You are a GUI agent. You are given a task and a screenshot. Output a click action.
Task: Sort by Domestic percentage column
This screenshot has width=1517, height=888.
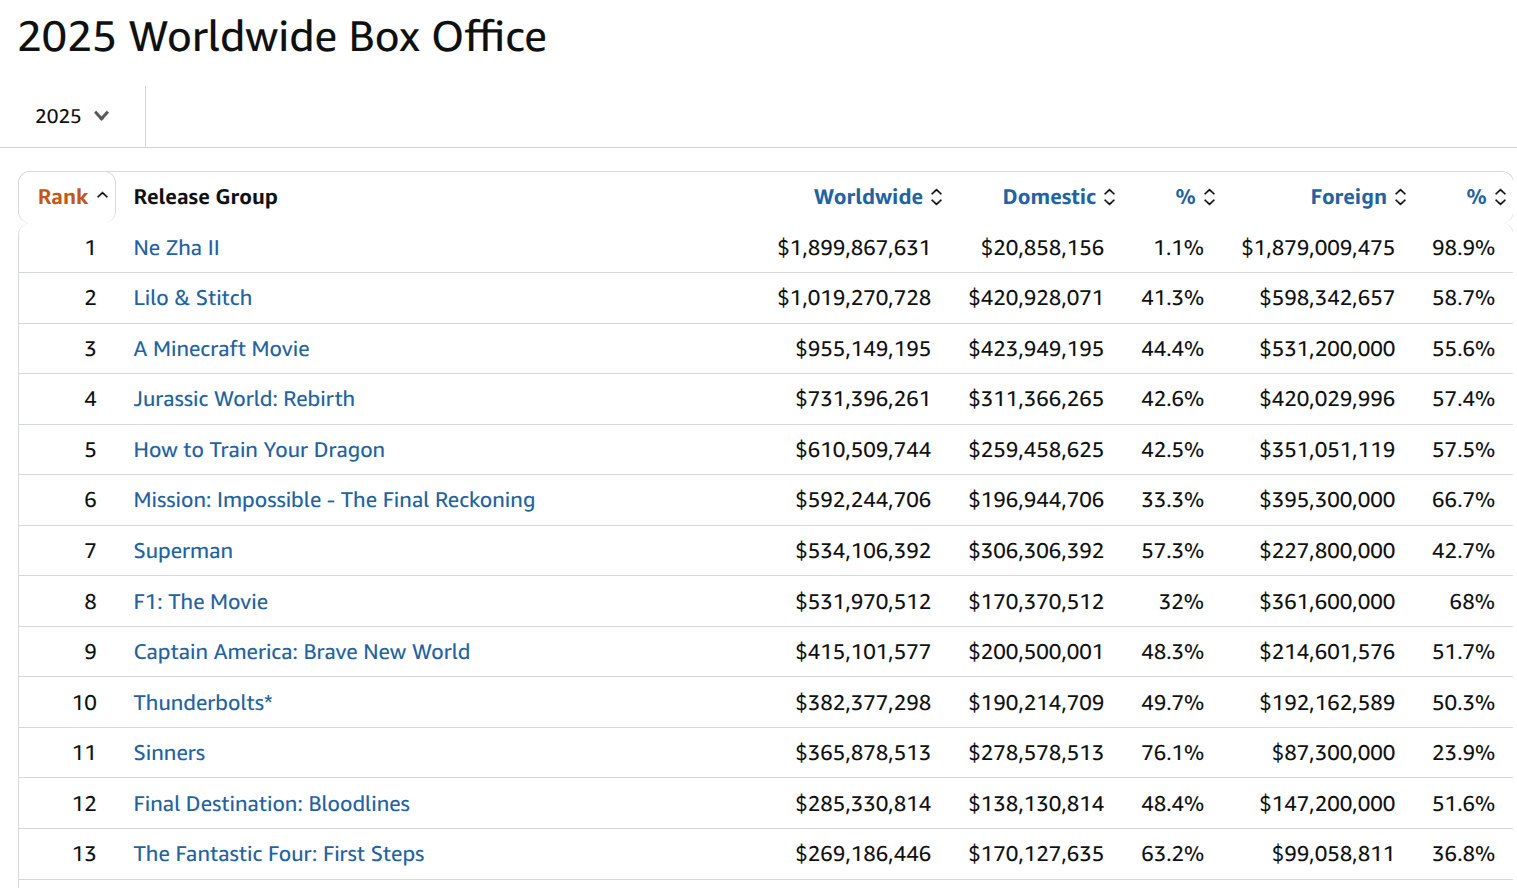pos(1194,197)
